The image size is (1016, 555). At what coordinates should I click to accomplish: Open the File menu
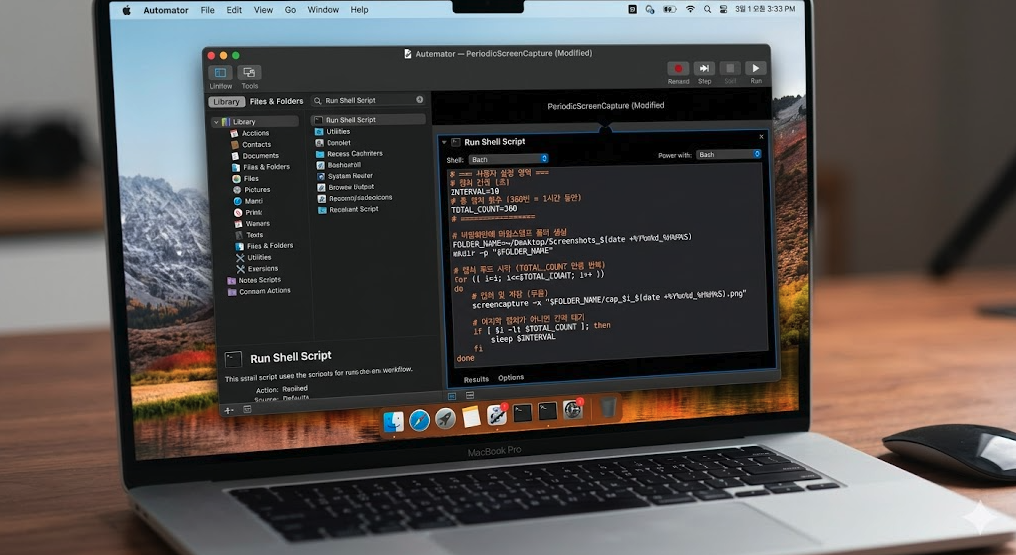point(207,10)
